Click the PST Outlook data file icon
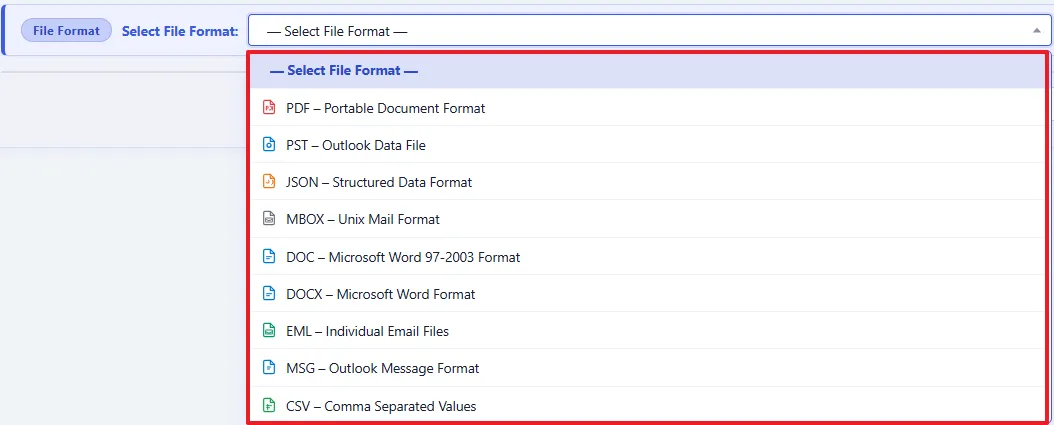Image resolution: width=1054 pixels, height=425 pixels. click(x=269, y=145)
